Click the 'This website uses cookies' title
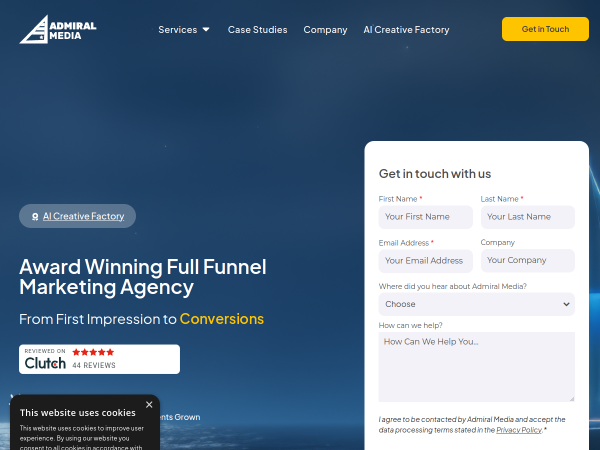The image size is (600, 450). coord(78,412)
